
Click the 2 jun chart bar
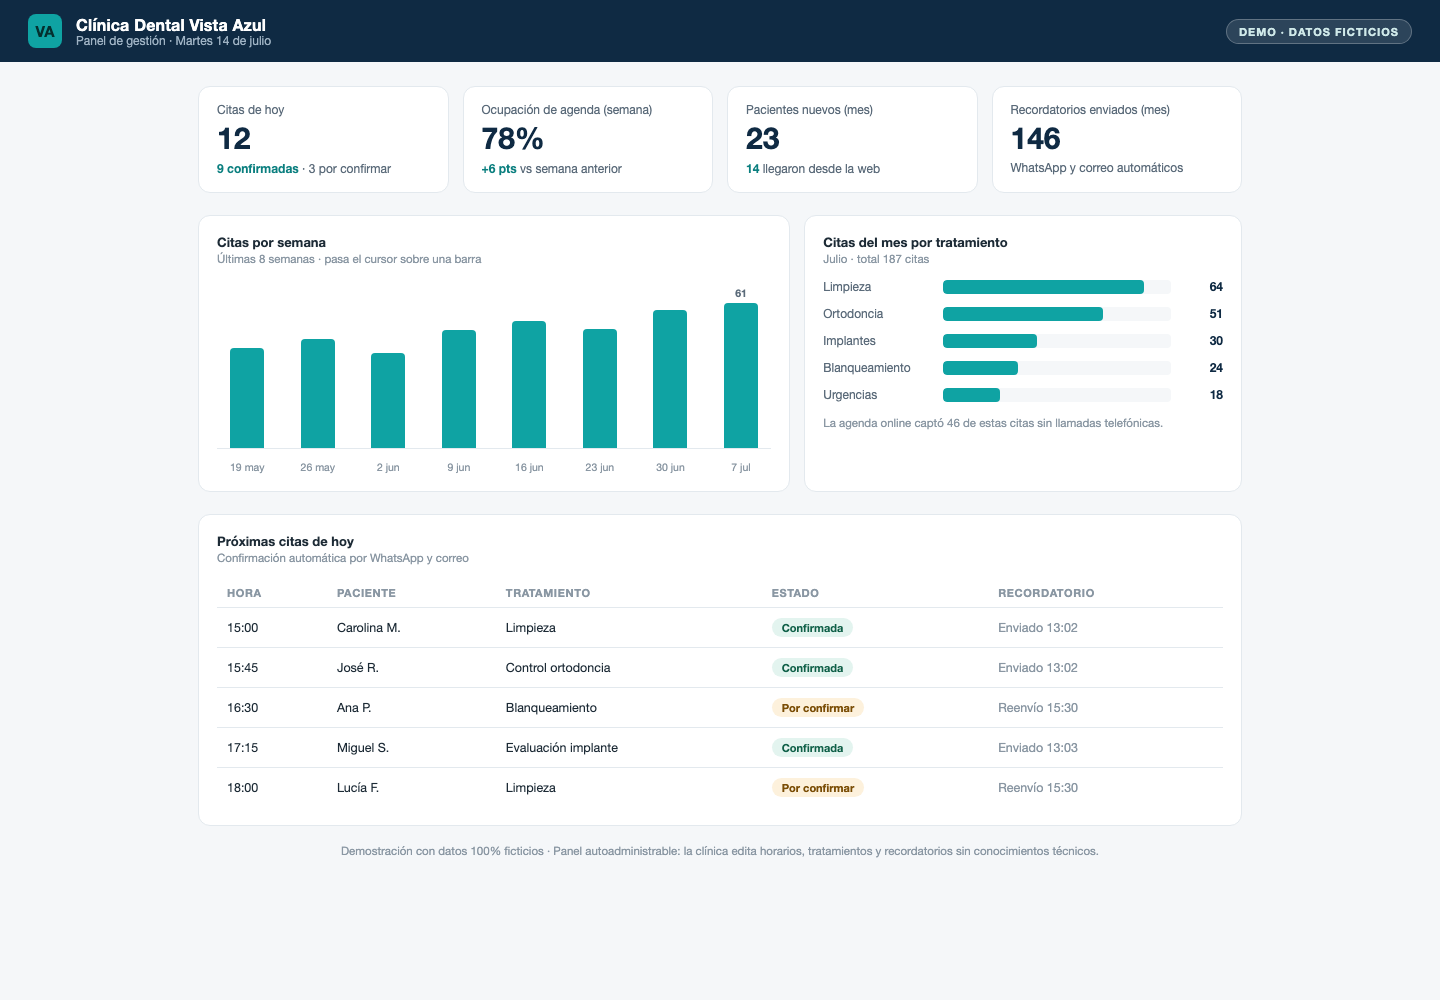click(388, 400)
